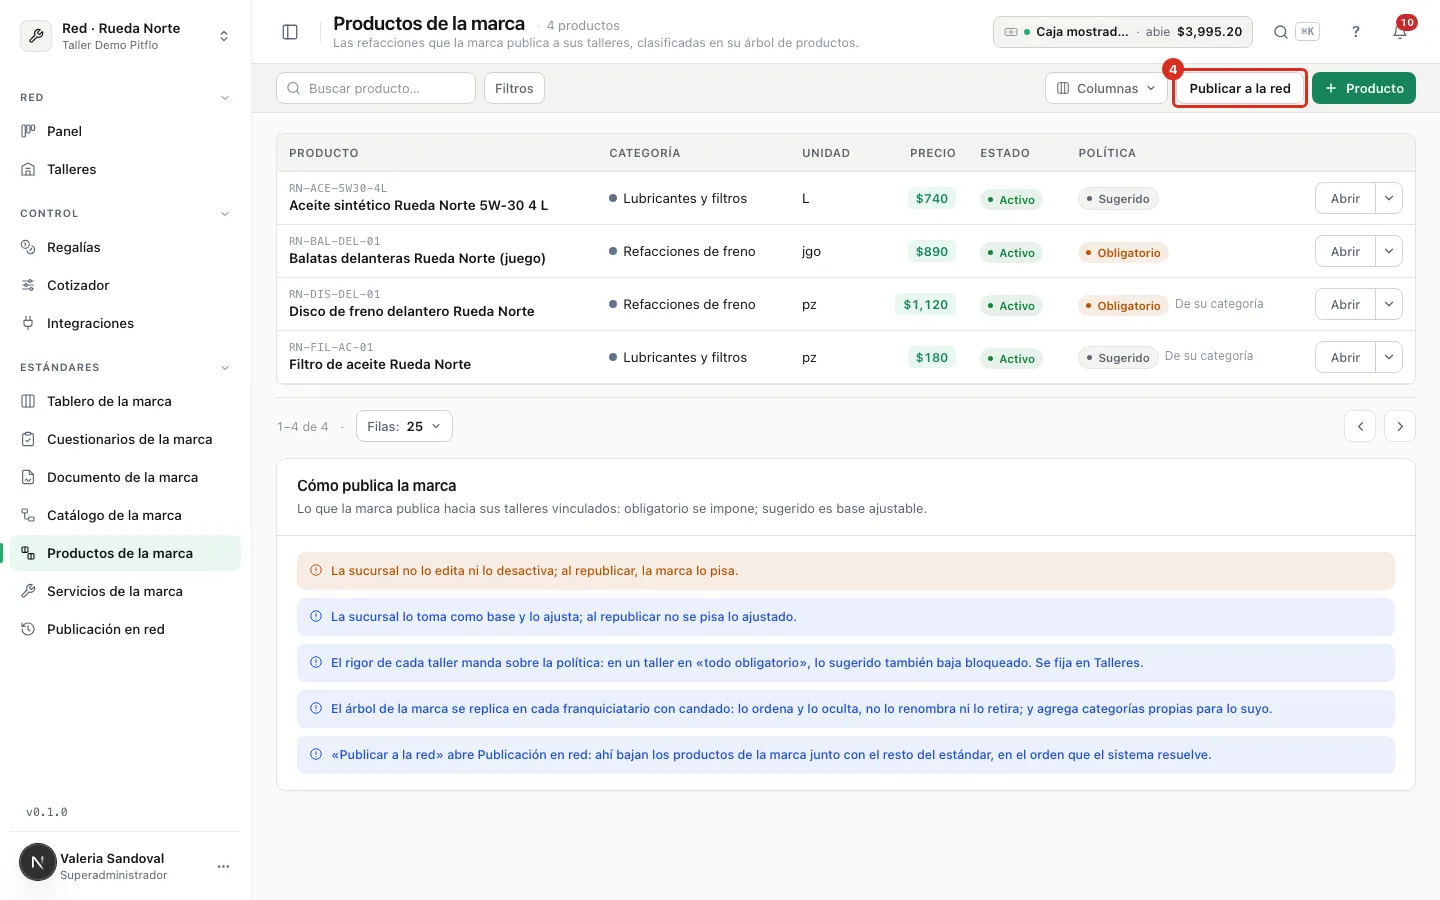This screenshot has width=1440, height=900.
Task: Open the help question mark icon
Action: [1356, 32]
